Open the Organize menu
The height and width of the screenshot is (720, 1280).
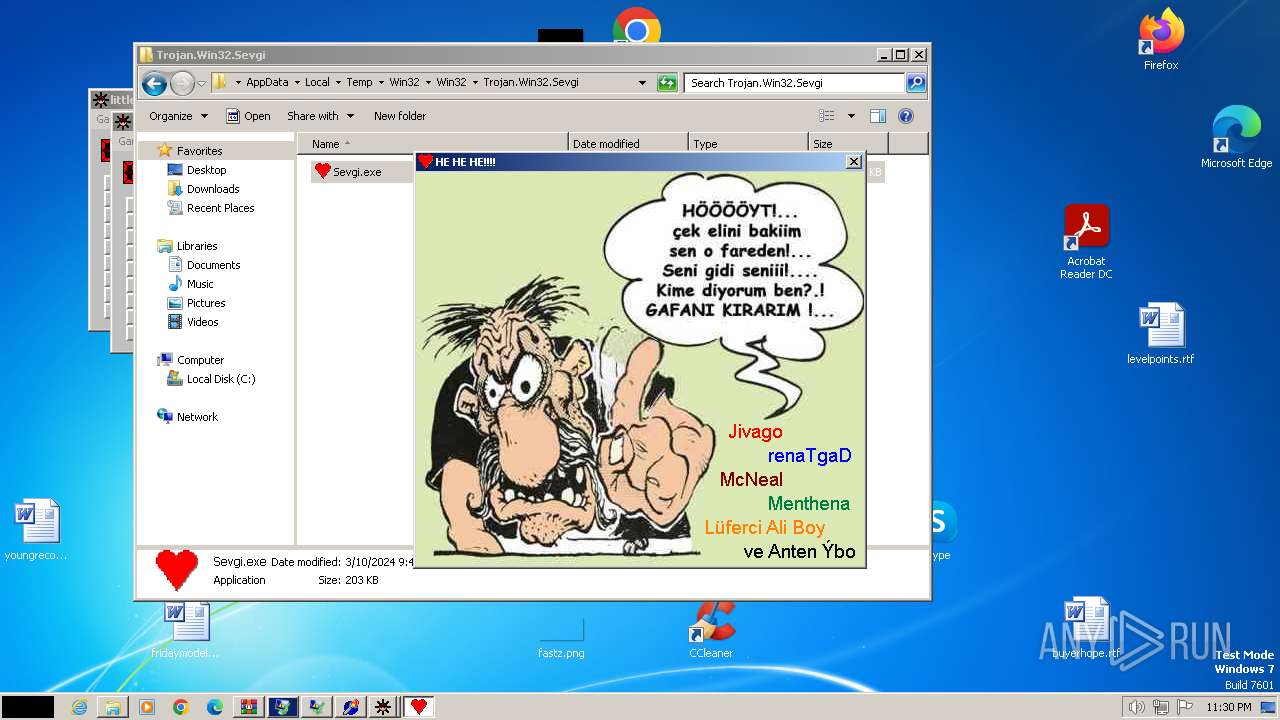coord(178,116)
